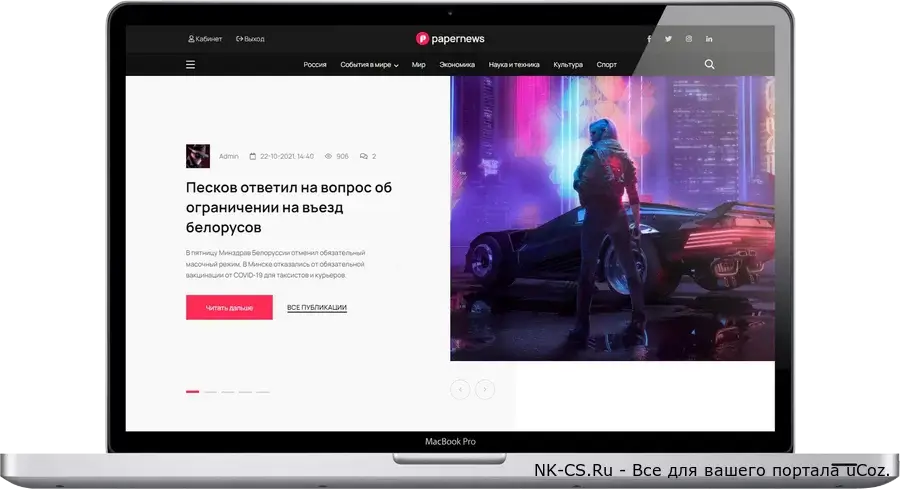Open the Мир menu item
This screenshot has width=900, height=489.
coord(418,65)
